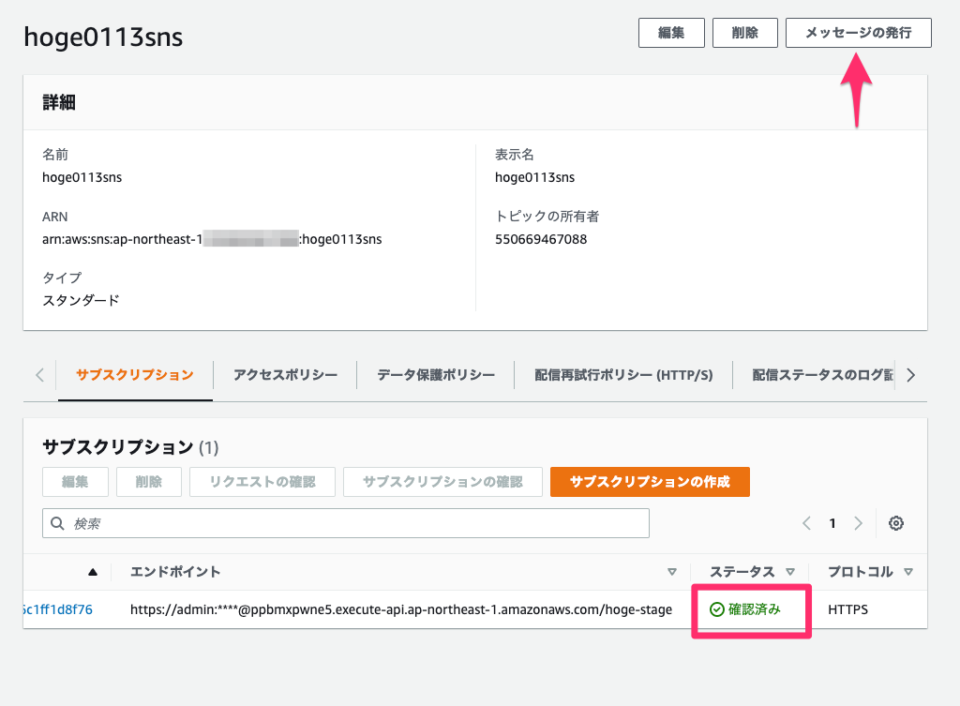
Task: Click the pagination right arrow chevron
Action: pos(858,523)
